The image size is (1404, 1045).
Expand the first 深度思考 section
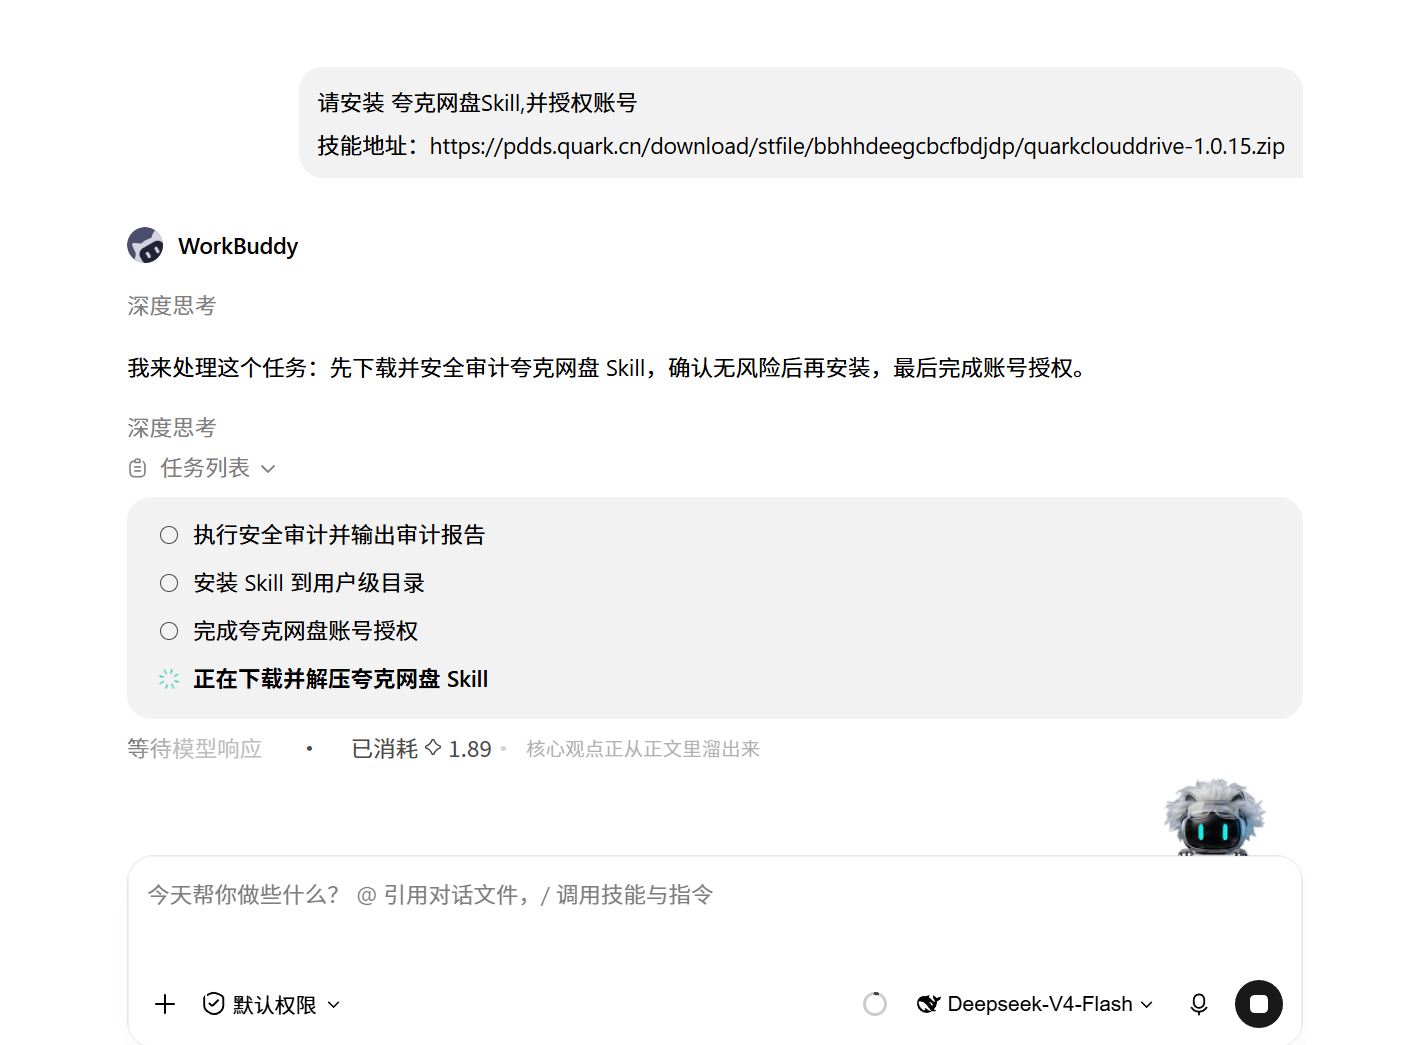[172, 306]
